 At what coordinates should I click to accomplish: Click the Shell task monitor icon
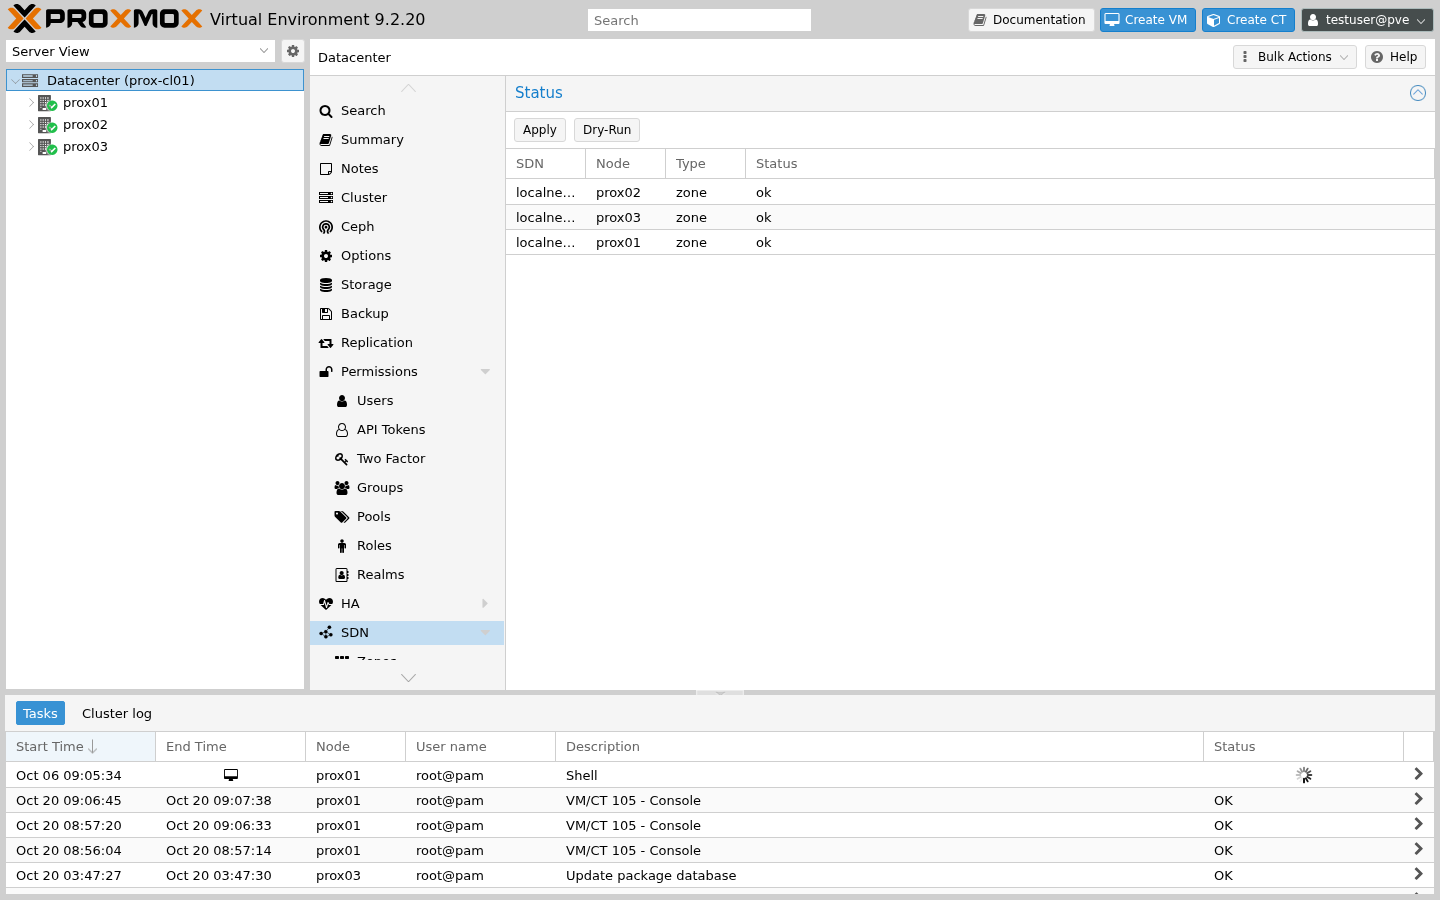(x=231, y=775)
